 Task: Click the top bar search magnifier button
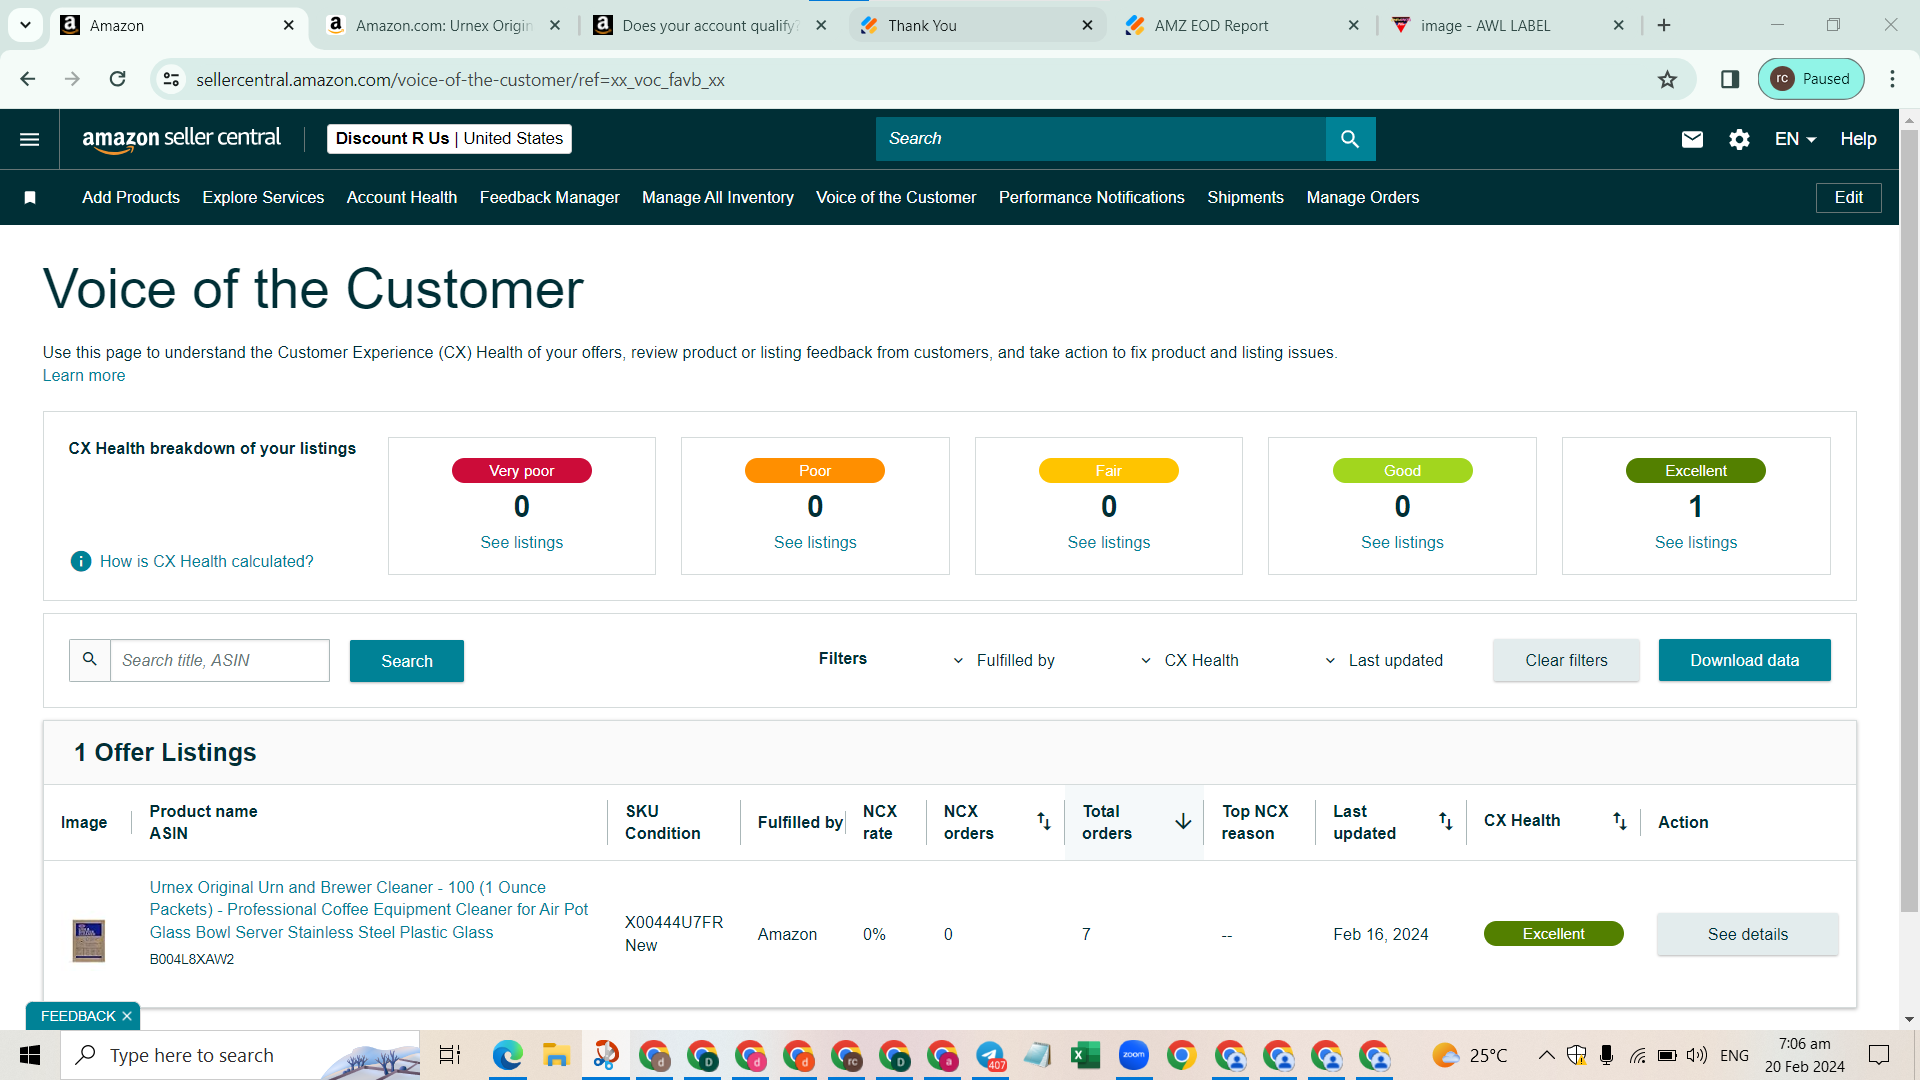1350,139
